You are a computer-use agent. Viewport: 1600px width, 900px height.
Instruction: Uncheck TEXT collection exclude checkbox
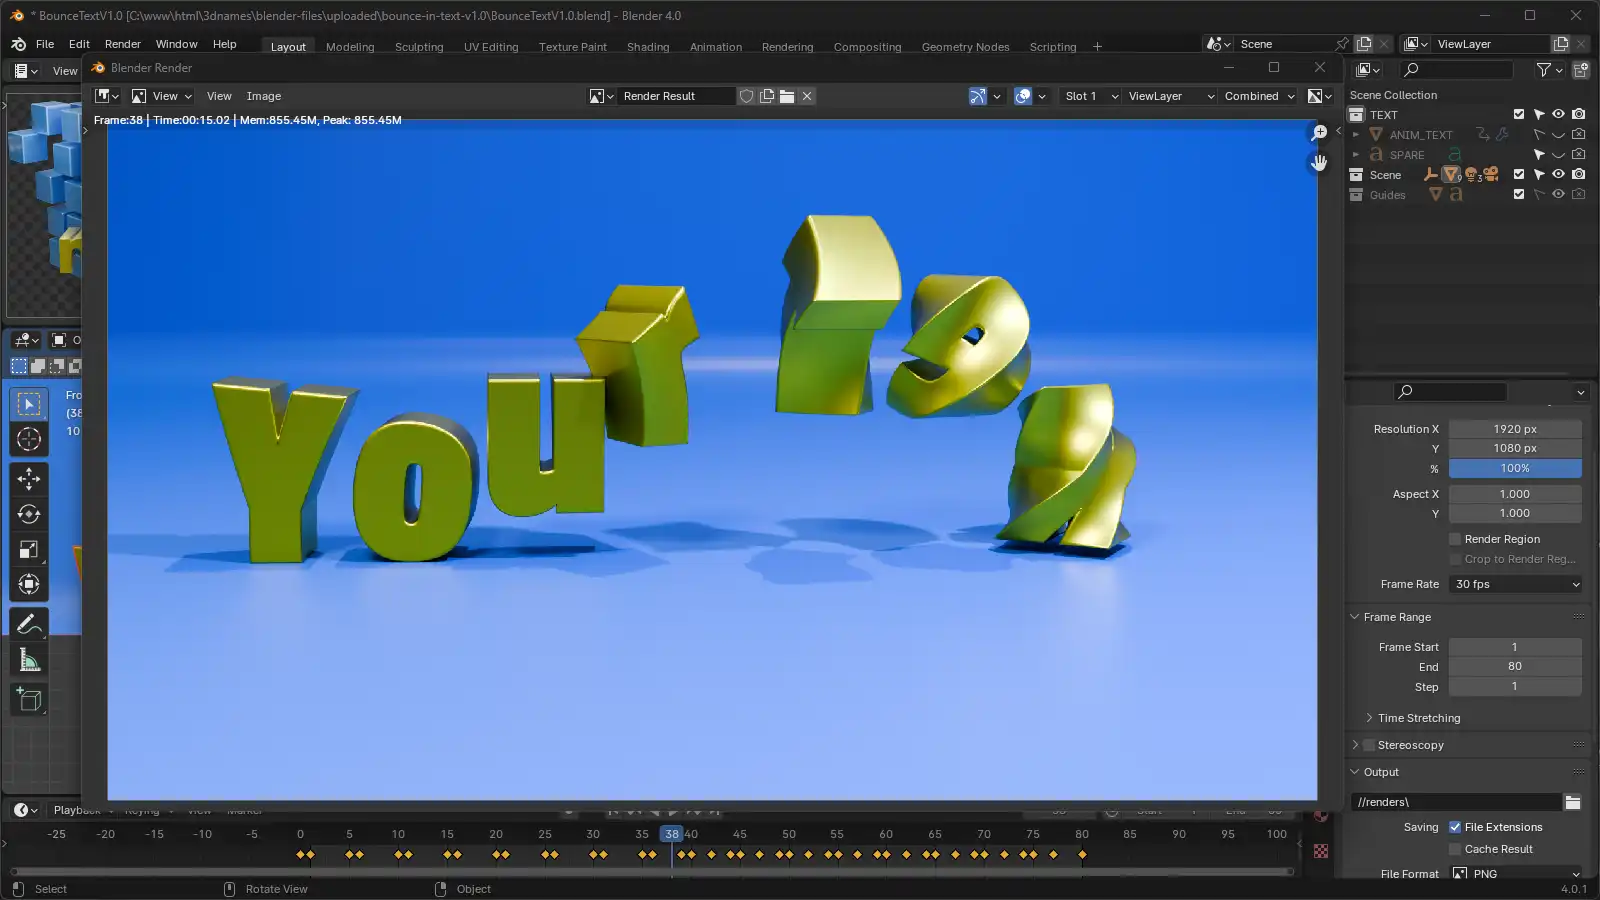(1519, 114)
